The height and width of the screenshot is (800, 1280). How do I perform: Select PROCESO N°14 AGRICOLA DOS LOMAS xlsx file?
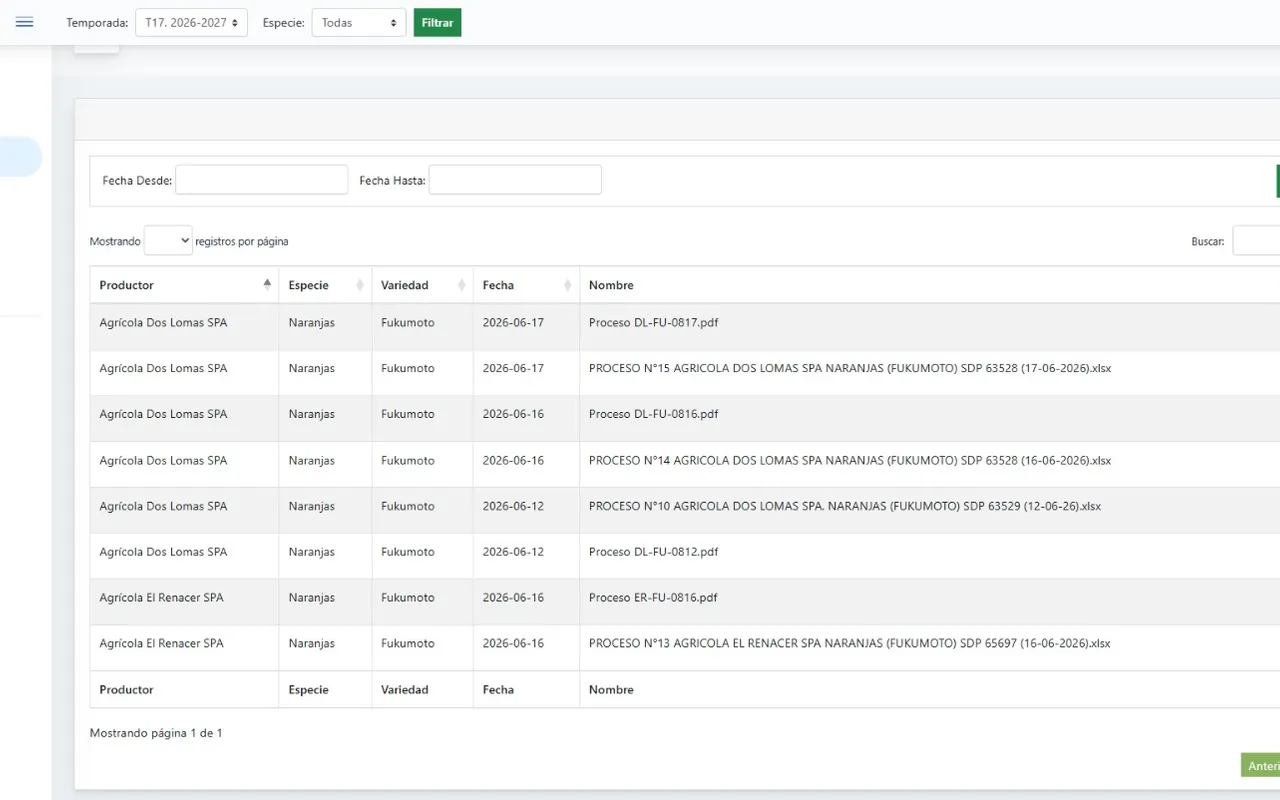850,461
